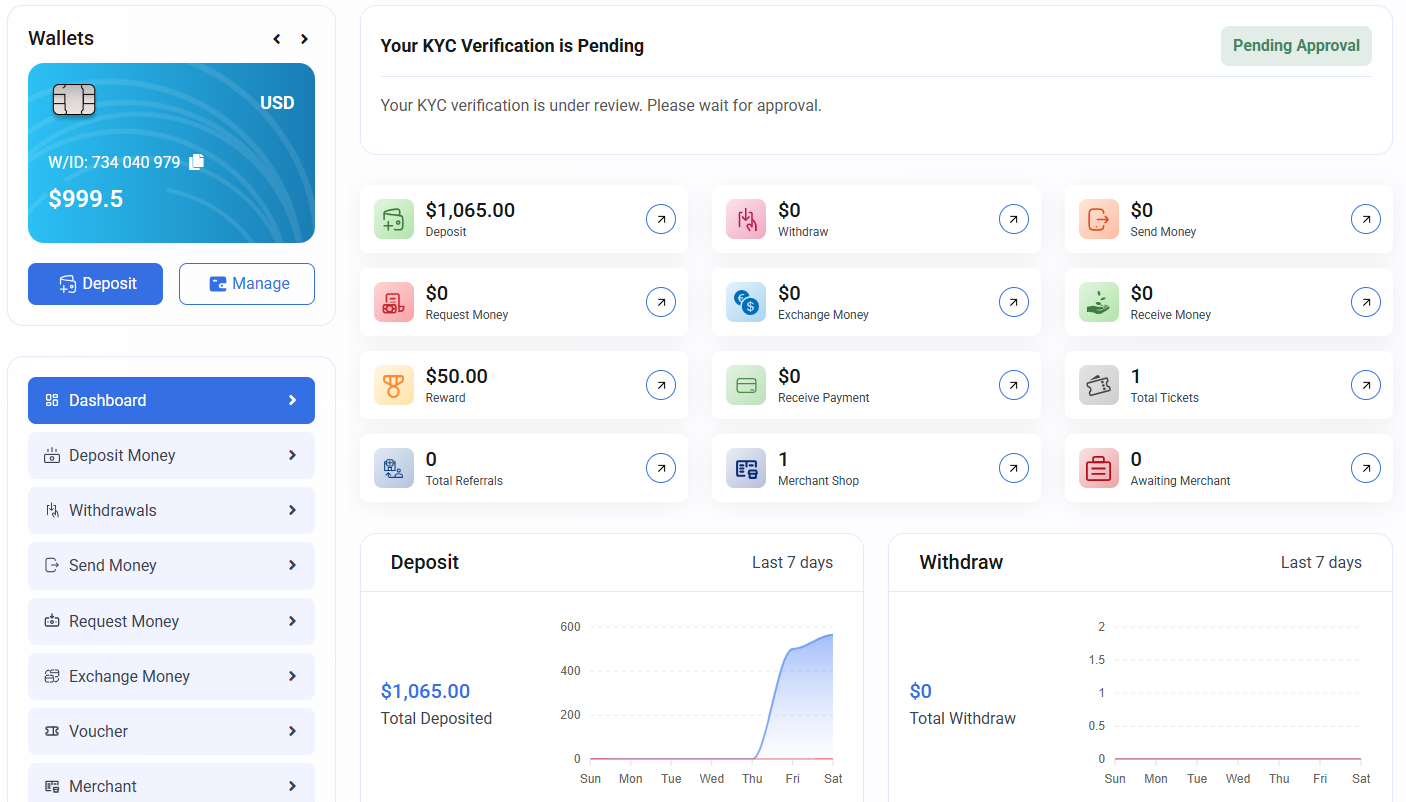Image resolution: width=1406 pixels, height=802 pixels.
Task: Open the Manage wallet button
Action: click(x=247, y=284)
